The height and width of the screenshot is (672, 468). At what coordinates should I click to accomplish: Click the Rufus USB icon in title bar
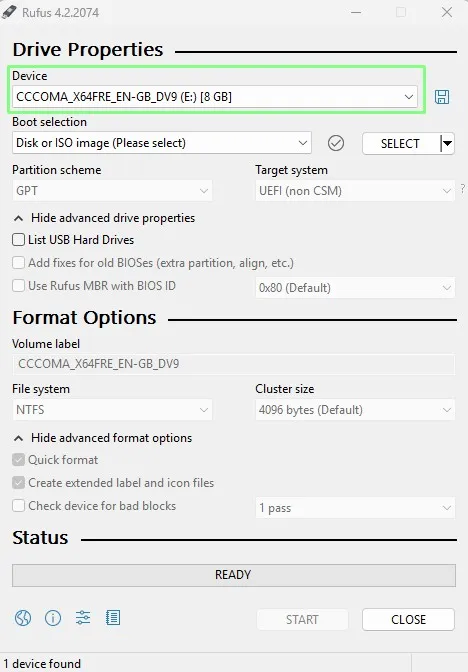(9, 12)
